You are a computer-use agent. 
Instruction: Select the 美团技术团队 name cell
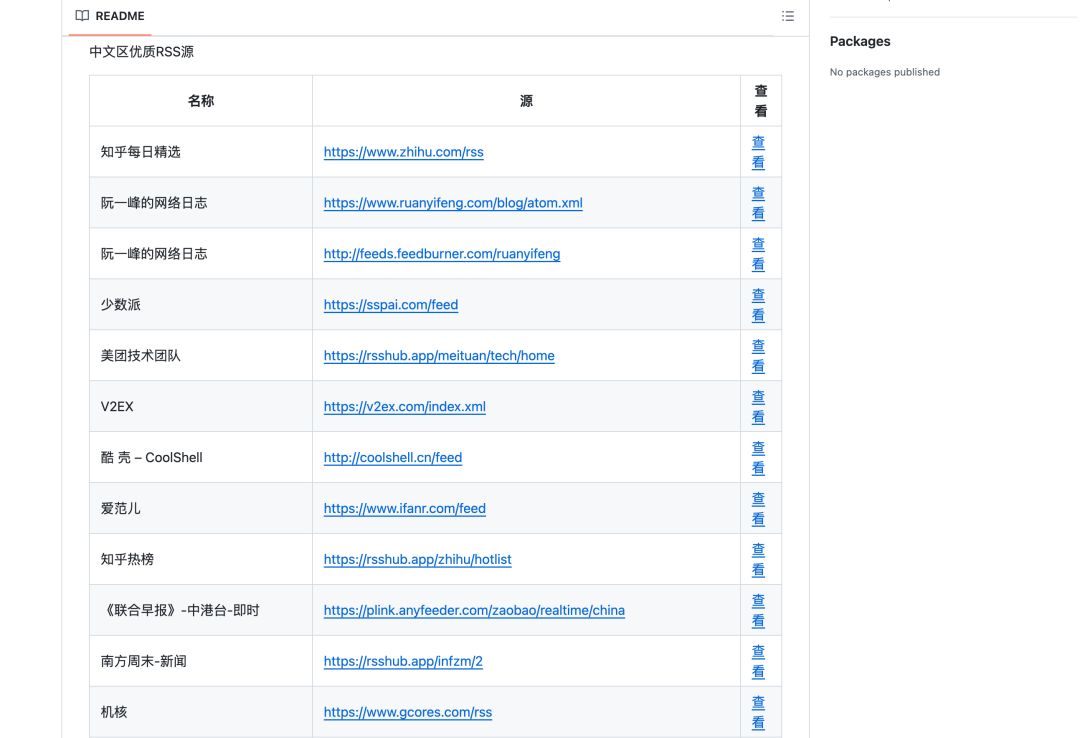pos(201,356)
